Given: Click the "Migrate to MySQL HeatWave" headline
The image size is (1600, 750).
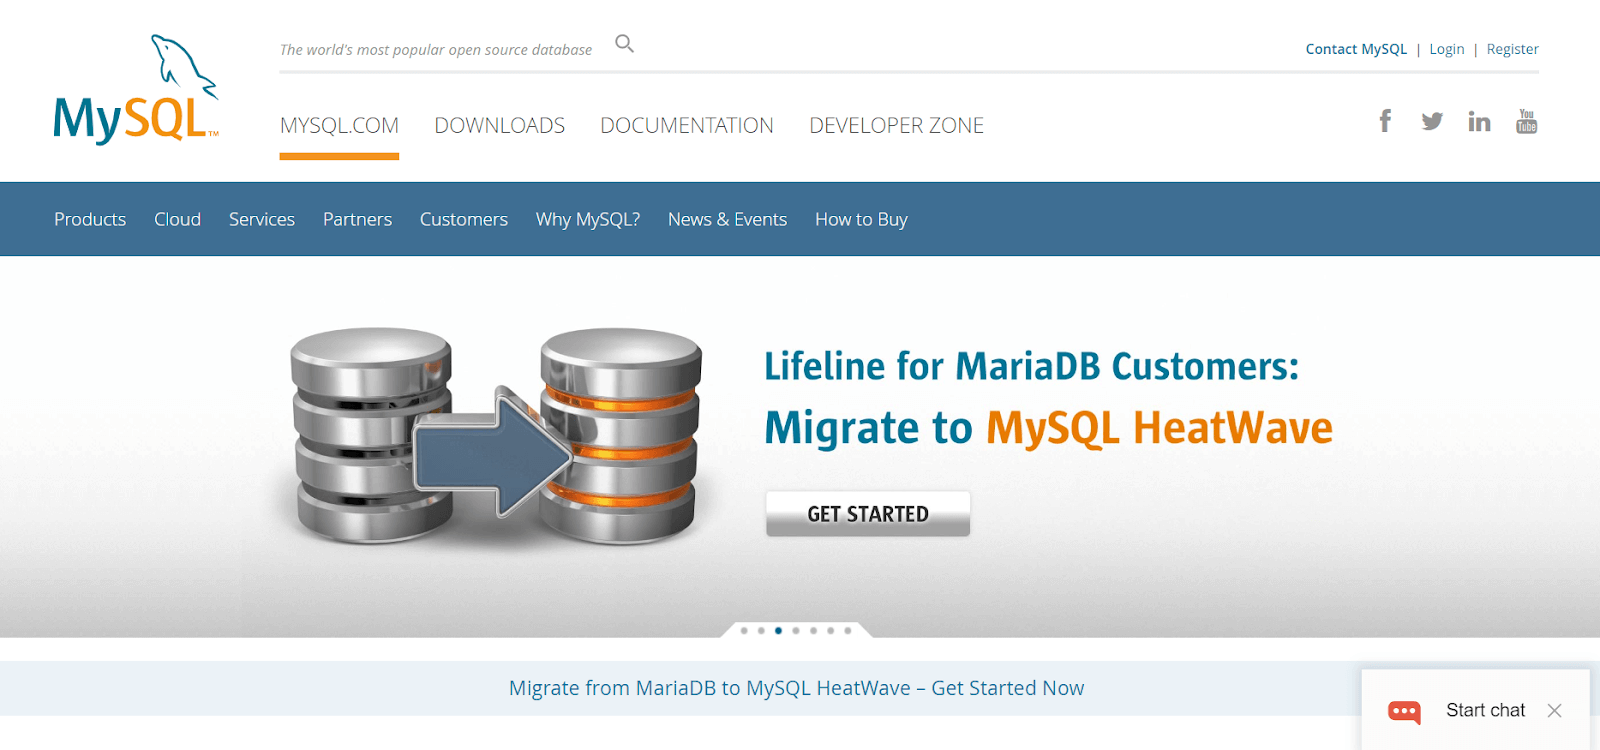Looking at the screenshot, I should coord(1049,428).
